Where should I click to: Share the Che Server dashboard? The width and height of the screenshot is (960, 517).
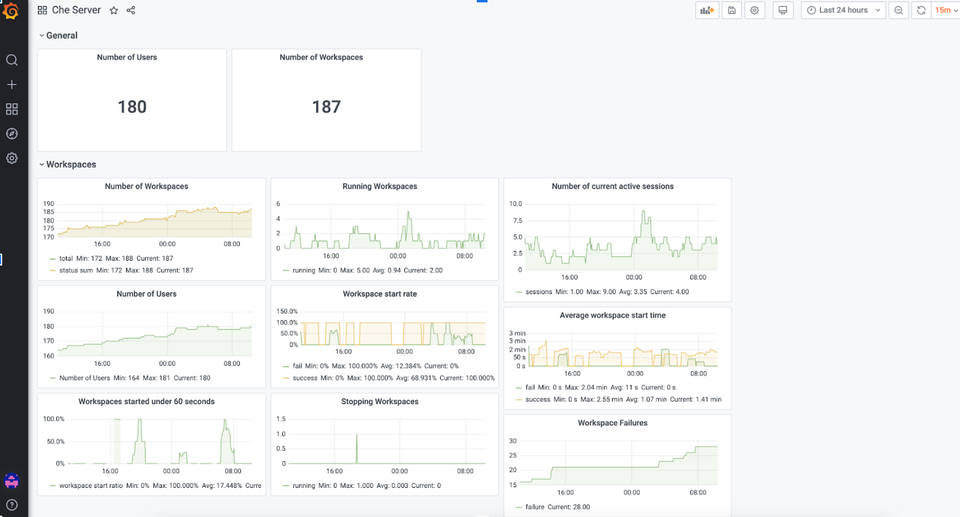click(x=130, y=10)
